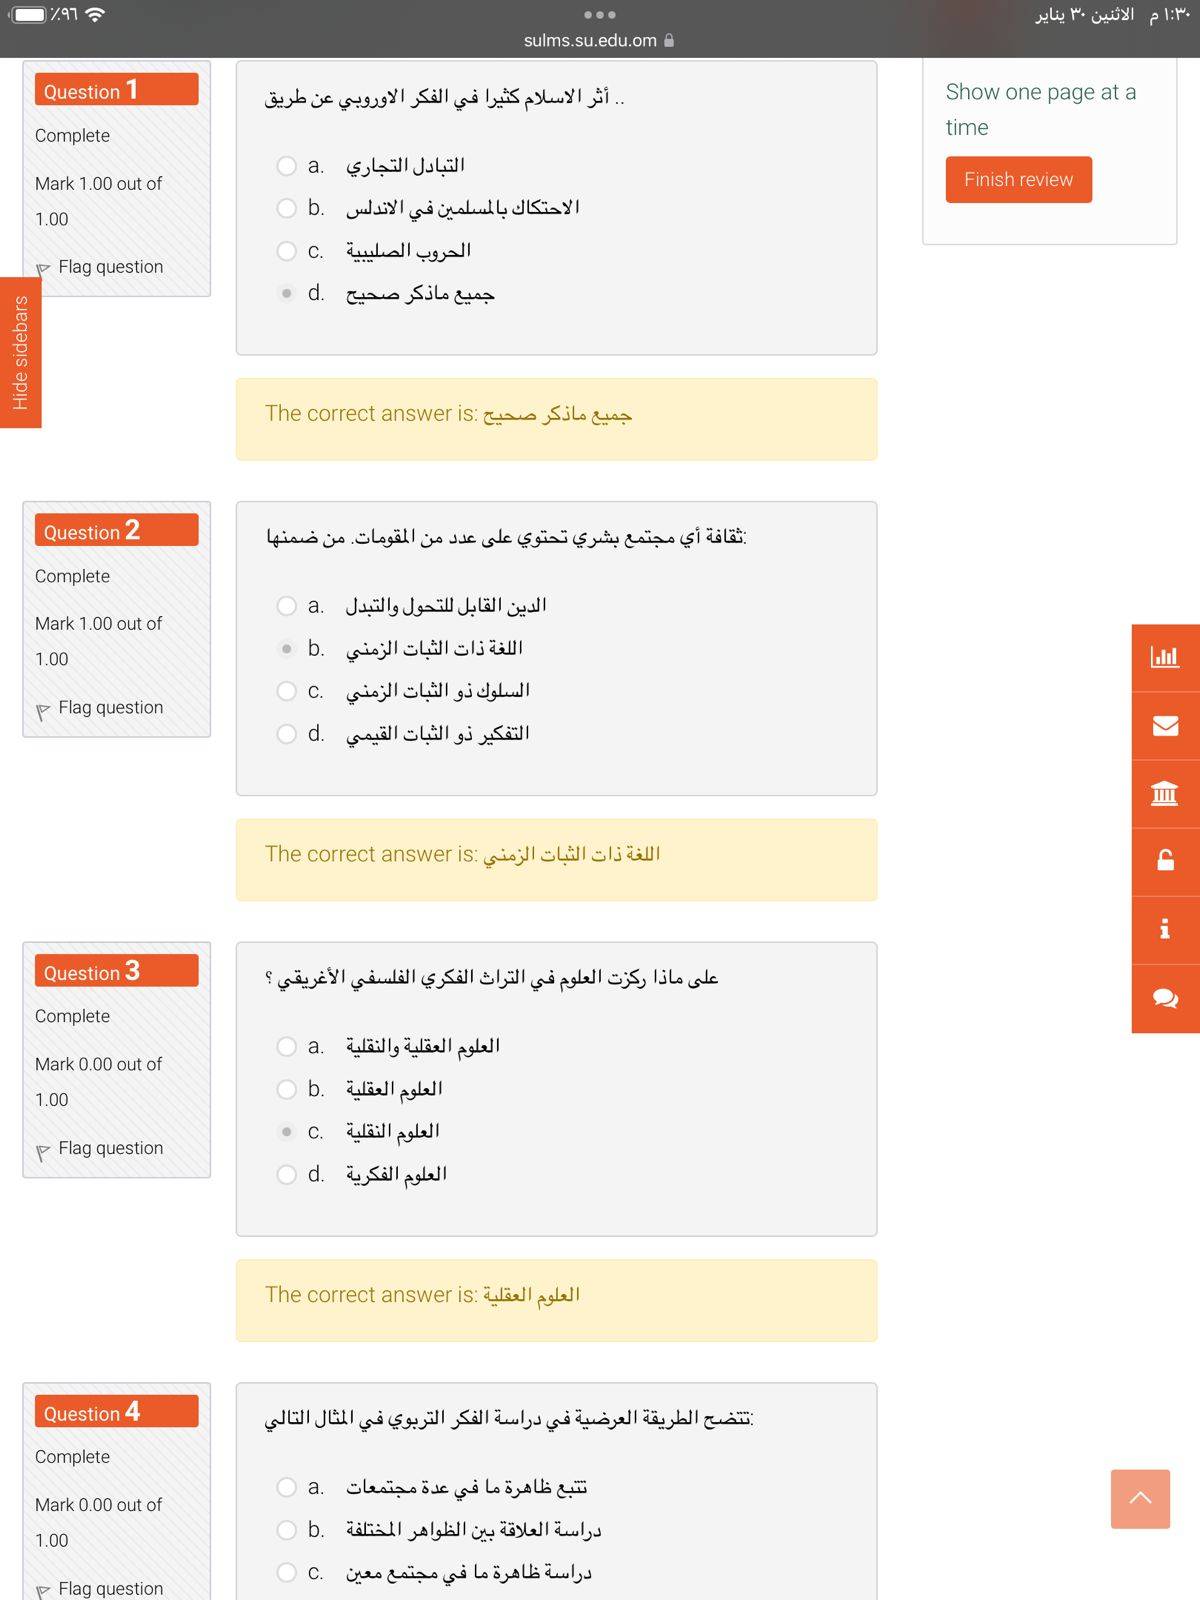Select option a radio in Question 4

coord(287,1487)
